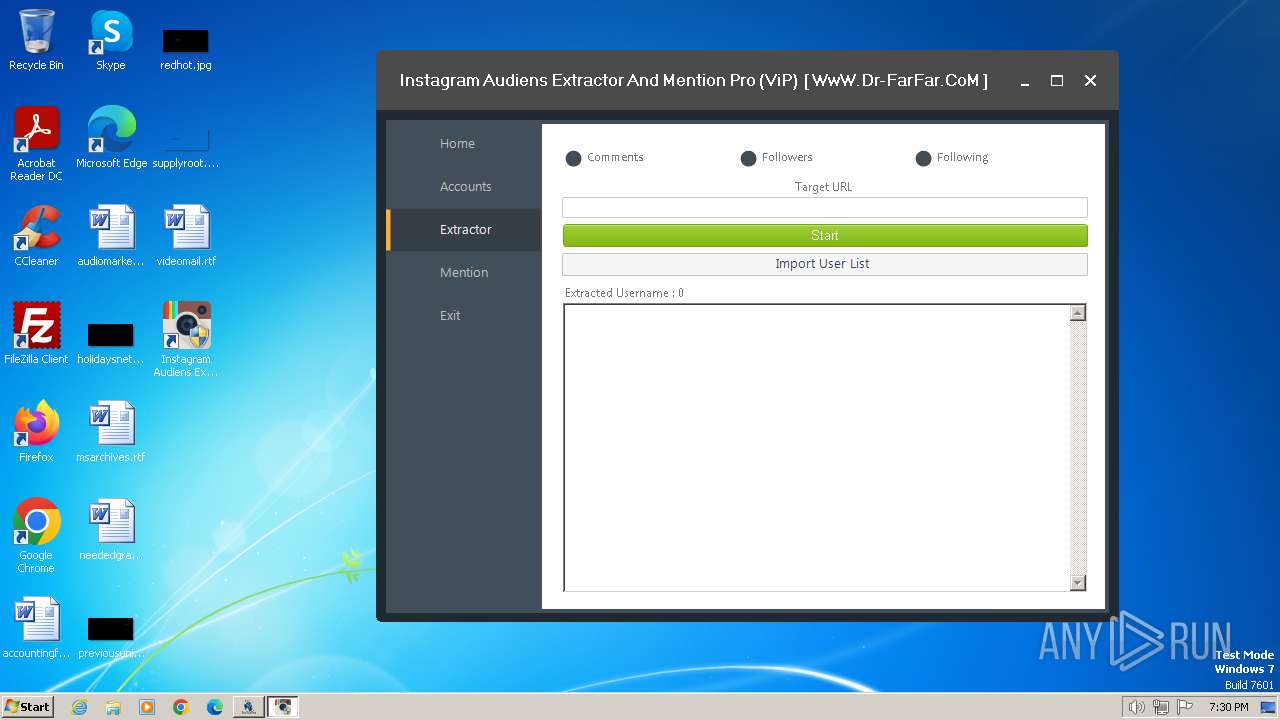
Task: Open Chrome from the taskbar
Action: (181, 707)
